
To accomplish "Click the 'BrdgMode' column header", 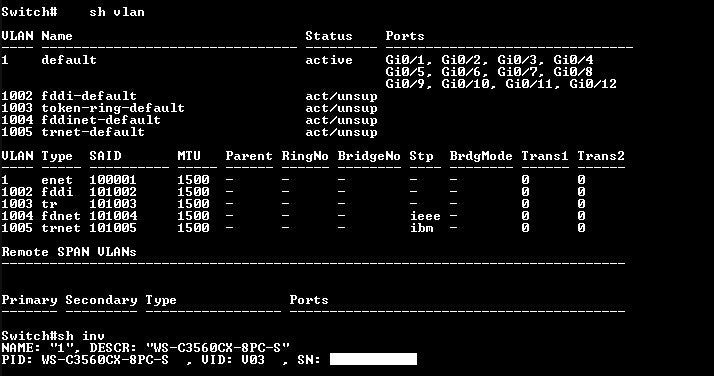I will click(x=481, y=156).
